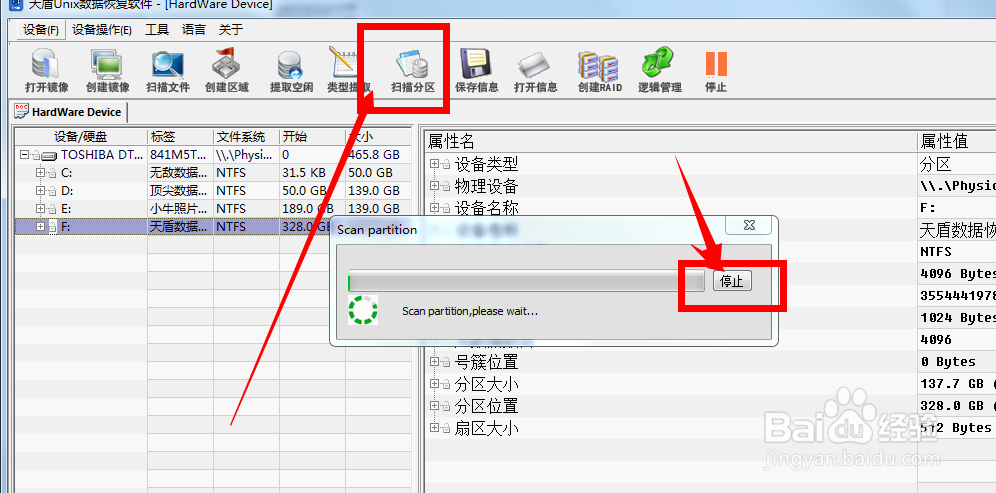Click the Scan partition,please wait text

(x=470, y=312)
